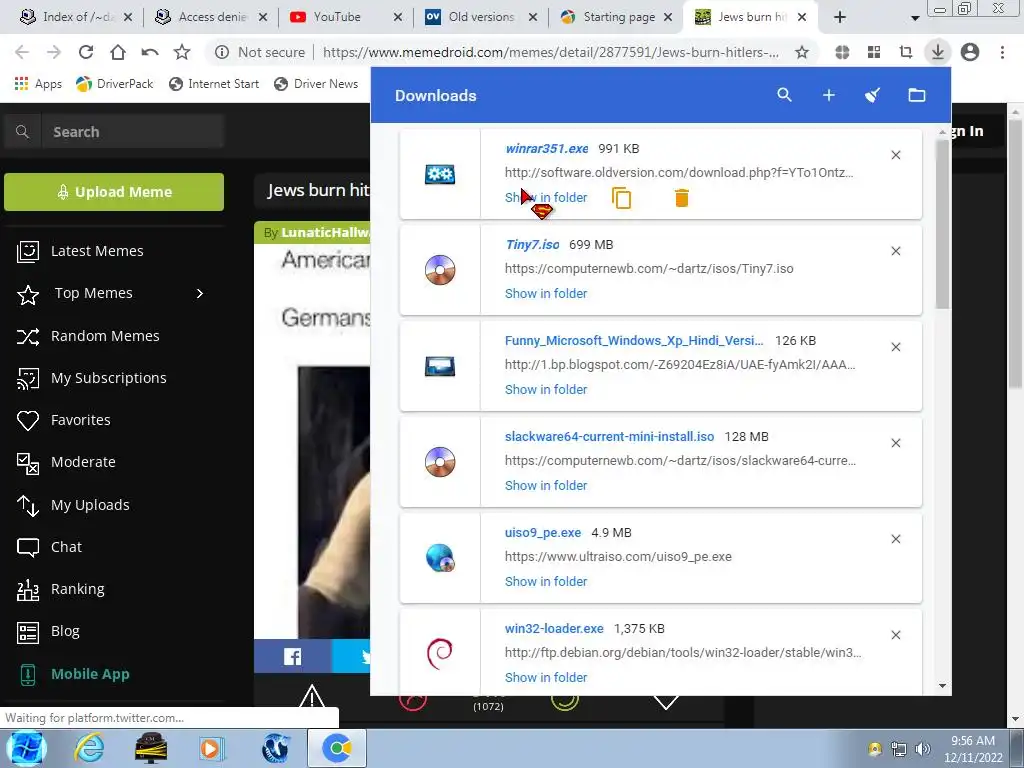
Task: Open tab list dropdown arrow
Action: tap(915, 18)
